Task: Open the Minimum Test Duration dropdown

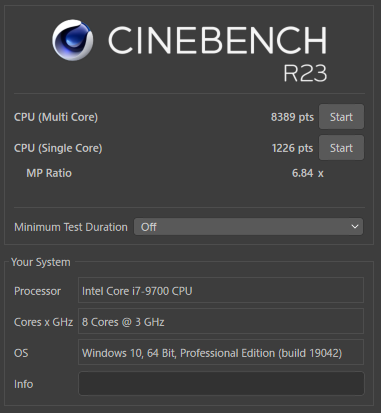Action: click(x=248, y=227)
